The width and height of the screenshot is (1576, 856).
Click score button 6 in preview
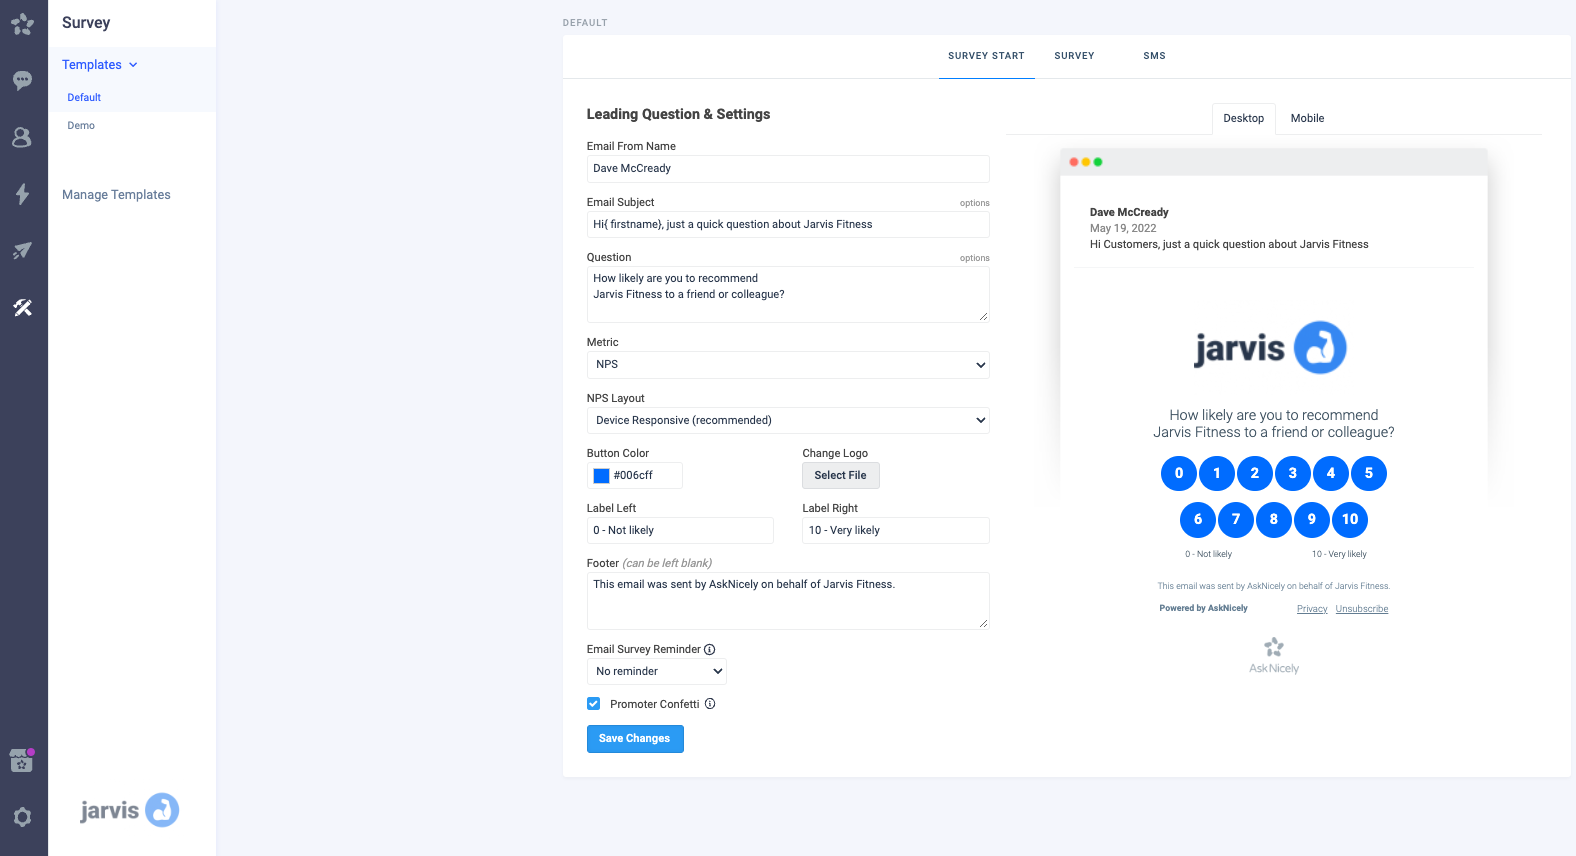coord(1198,519)
